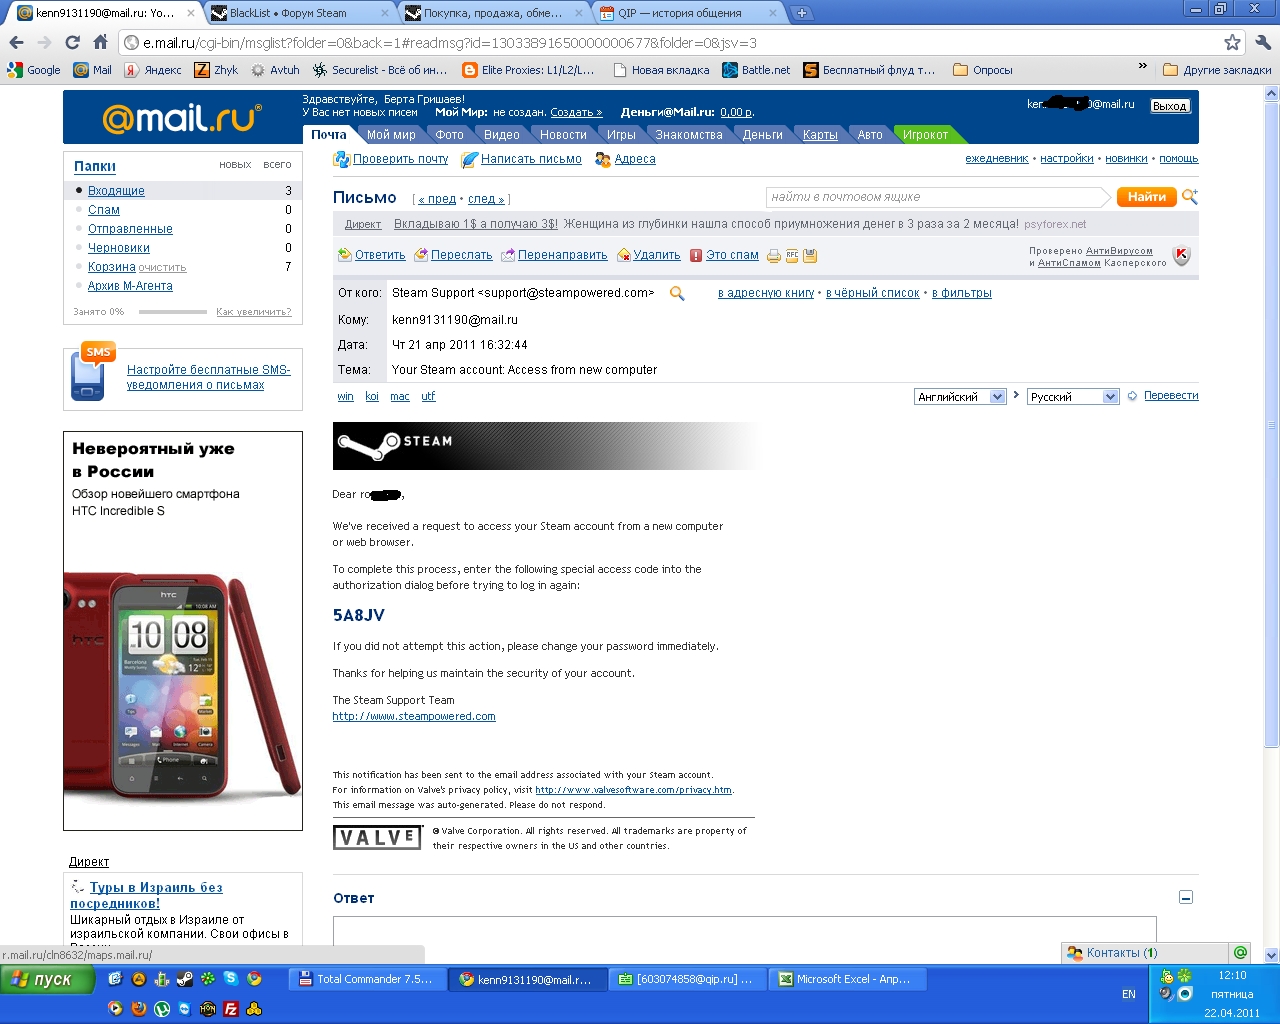Open Microsoft Excel from the taskbar
The image size is (1280, 1024).
tap(847, 980)
